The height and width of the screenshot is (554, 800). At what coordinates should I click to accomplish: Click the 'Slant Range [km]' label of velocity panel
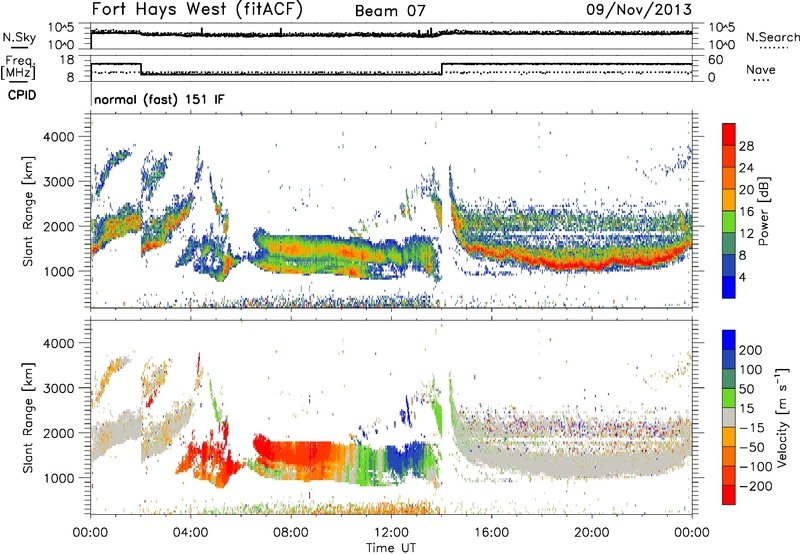(28, 417)
